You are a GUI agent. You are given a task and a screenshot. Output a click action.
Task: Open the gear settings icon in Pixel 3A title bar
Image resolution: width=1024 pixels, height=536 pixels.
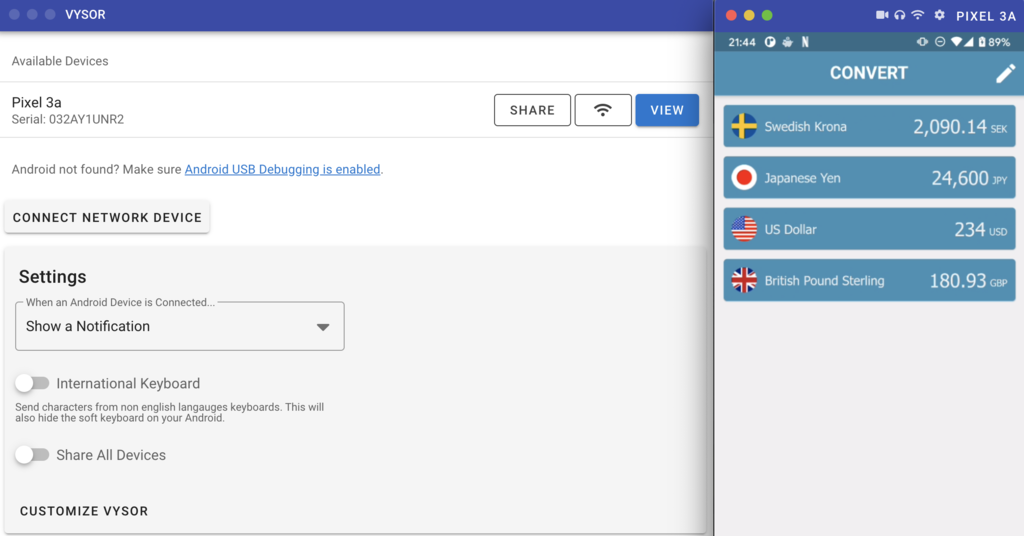[939, 15]
